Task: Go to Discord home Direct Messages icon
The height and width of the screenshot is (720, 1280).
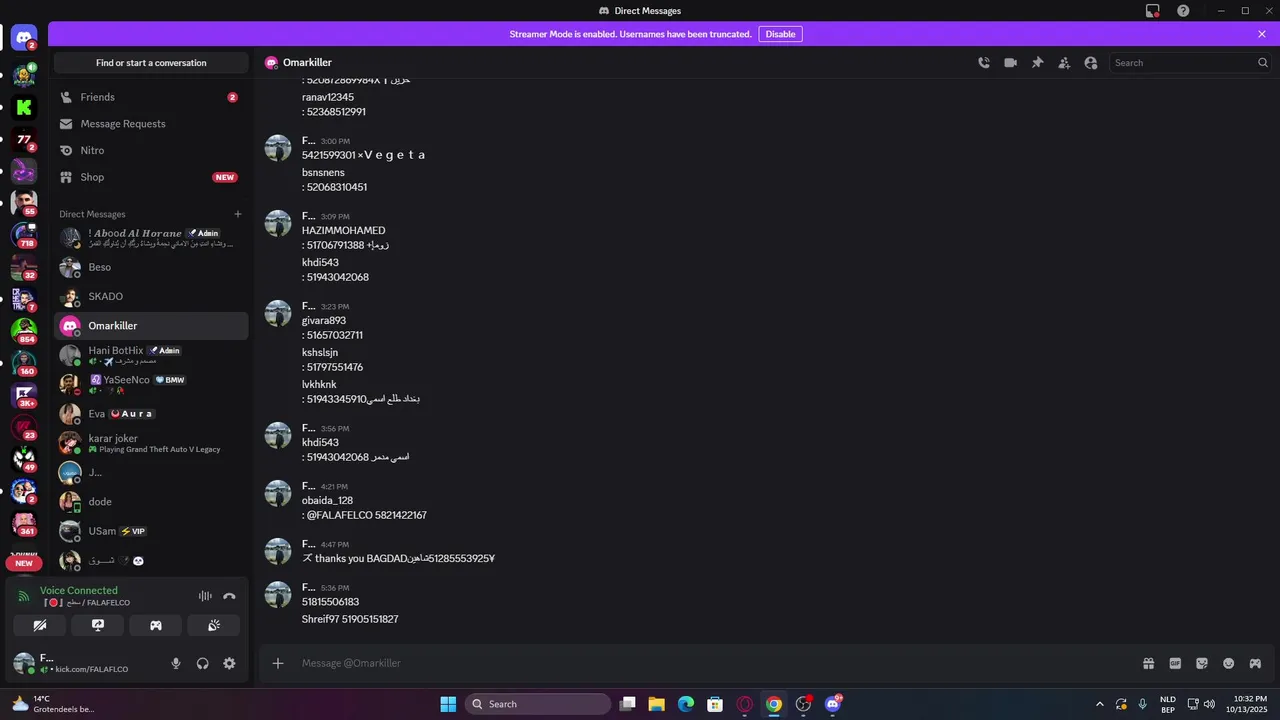Action: tap(24, 39)
